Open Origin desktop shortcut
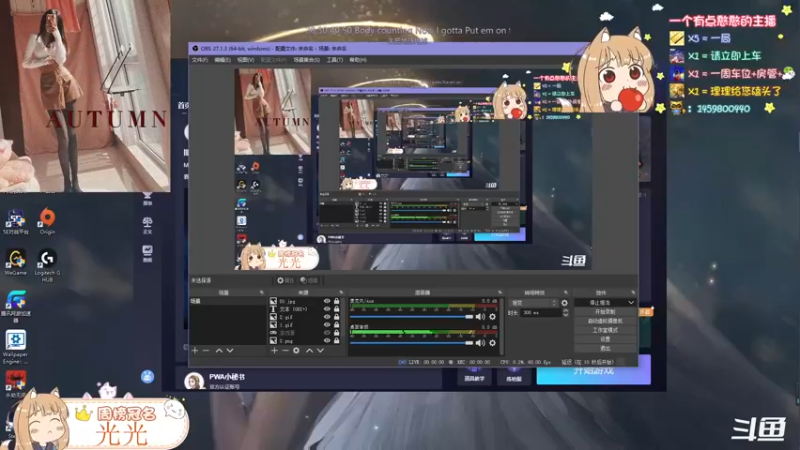Viewport: 800px width, 450px height. [x=47, y=221]
